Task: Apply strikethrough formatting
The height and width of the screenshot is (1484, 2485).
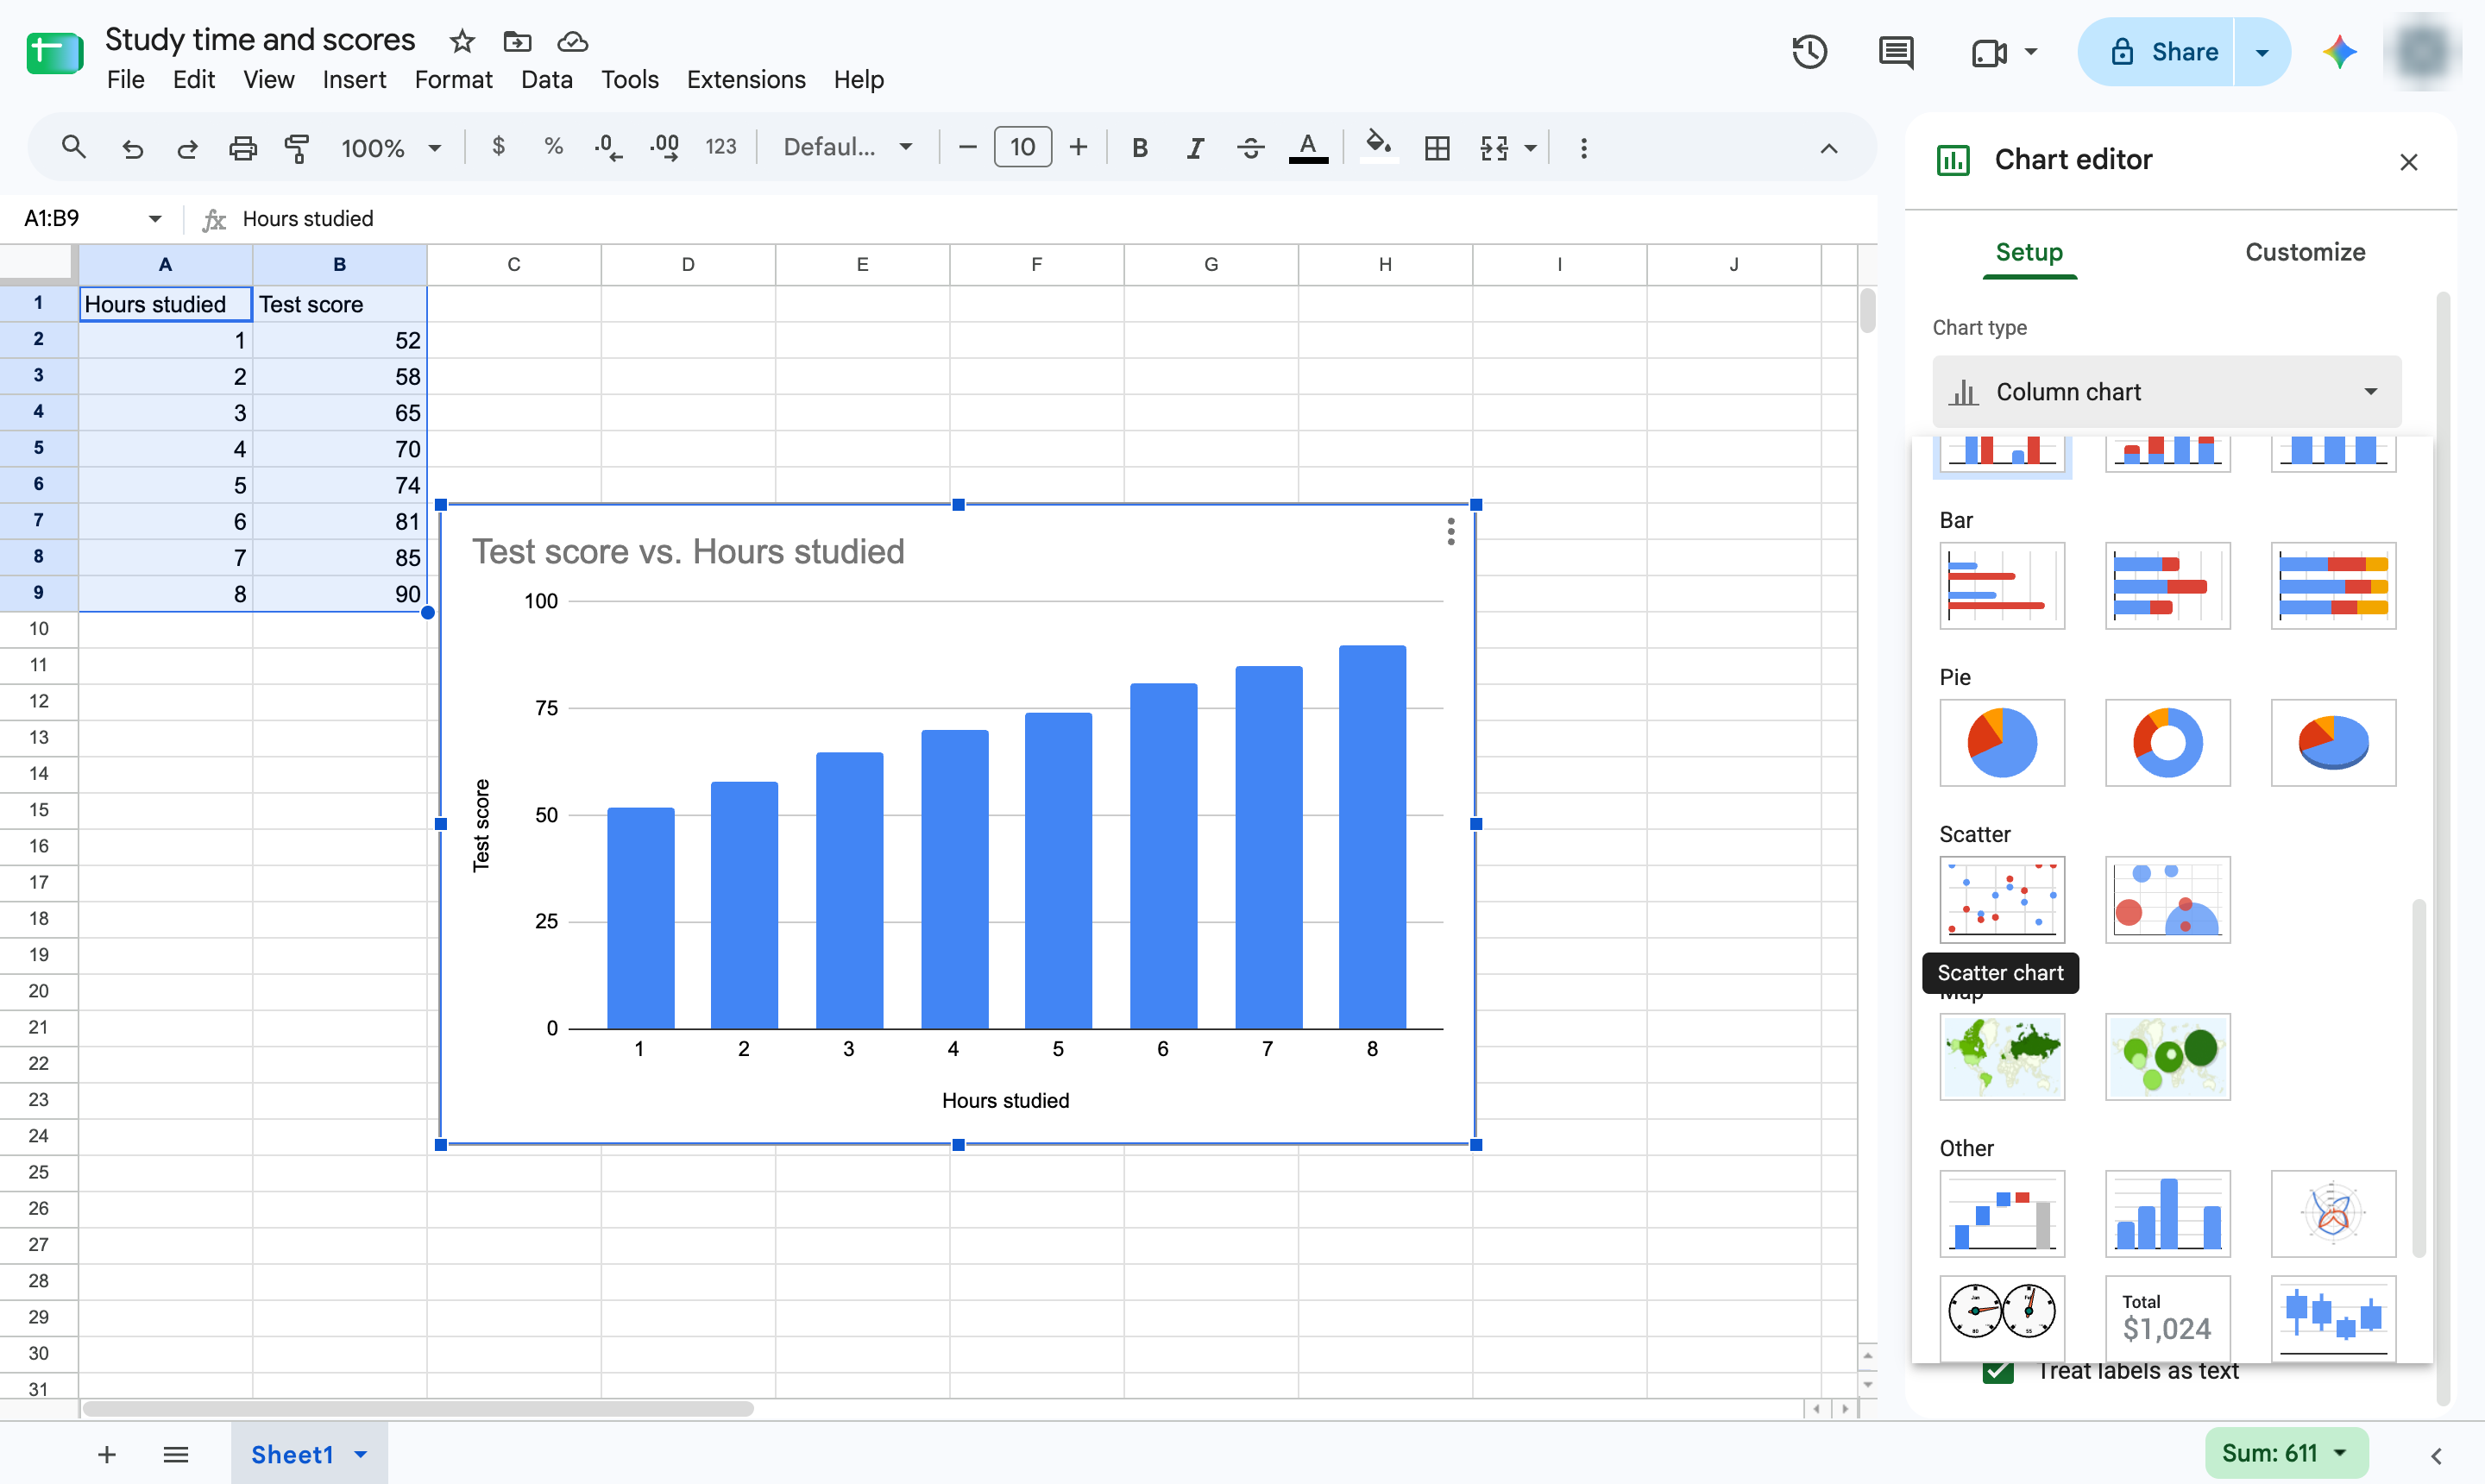Action: [x=1250, y=148]
